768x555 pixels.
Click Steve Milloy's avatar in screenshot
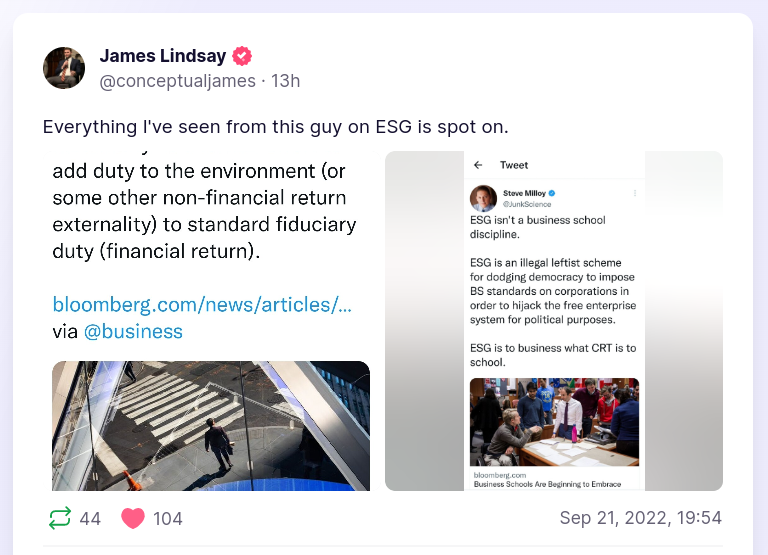(483, 196)
